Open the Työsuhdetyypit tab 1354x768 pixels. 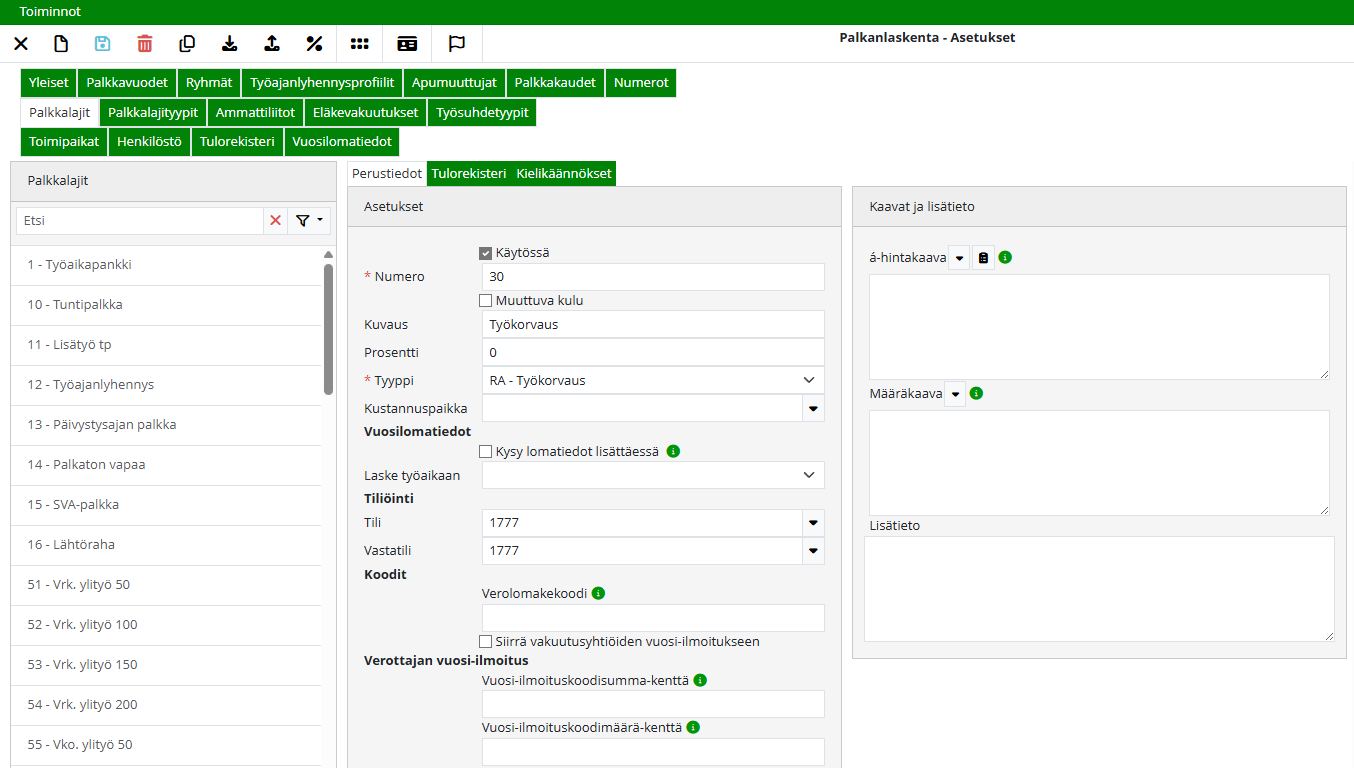(x=482, y=112)
